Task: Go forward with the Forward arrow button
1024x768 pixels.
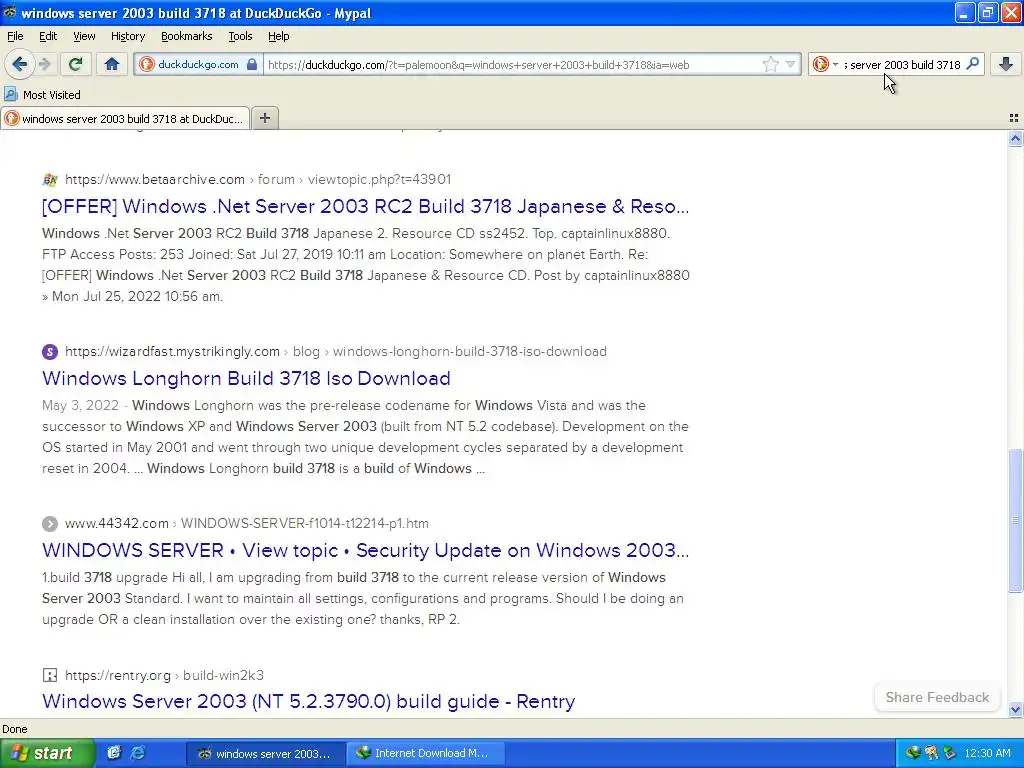Action: point(44,64)
